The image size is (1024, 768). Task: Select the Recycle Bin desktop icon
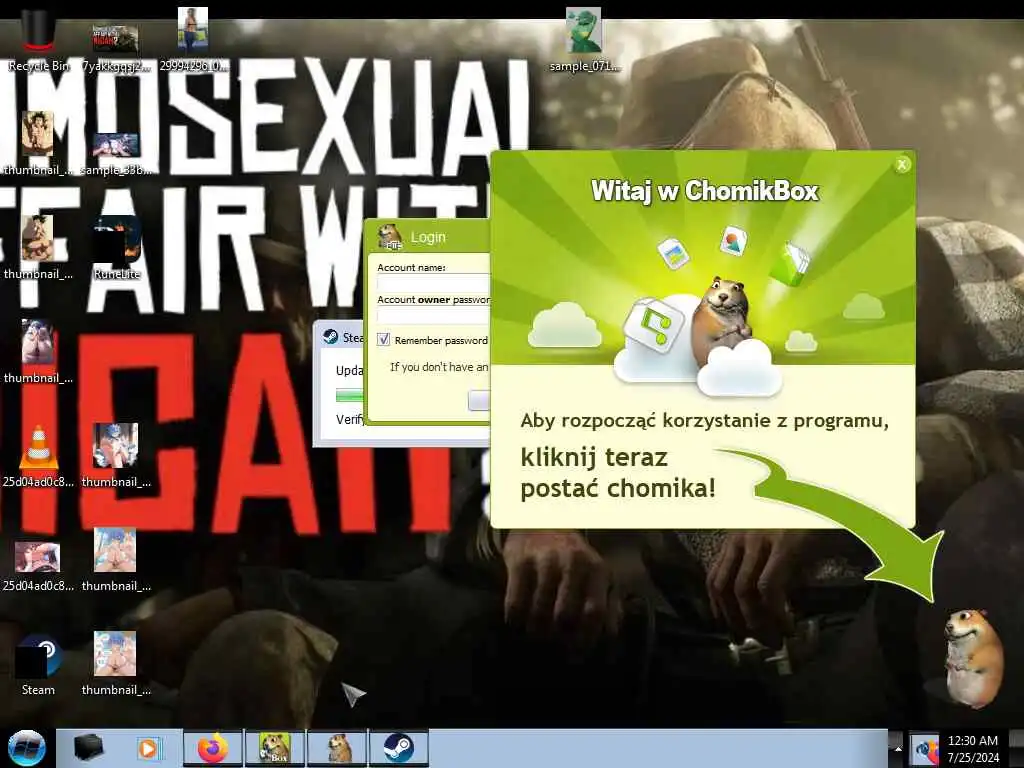click(38, 39)
